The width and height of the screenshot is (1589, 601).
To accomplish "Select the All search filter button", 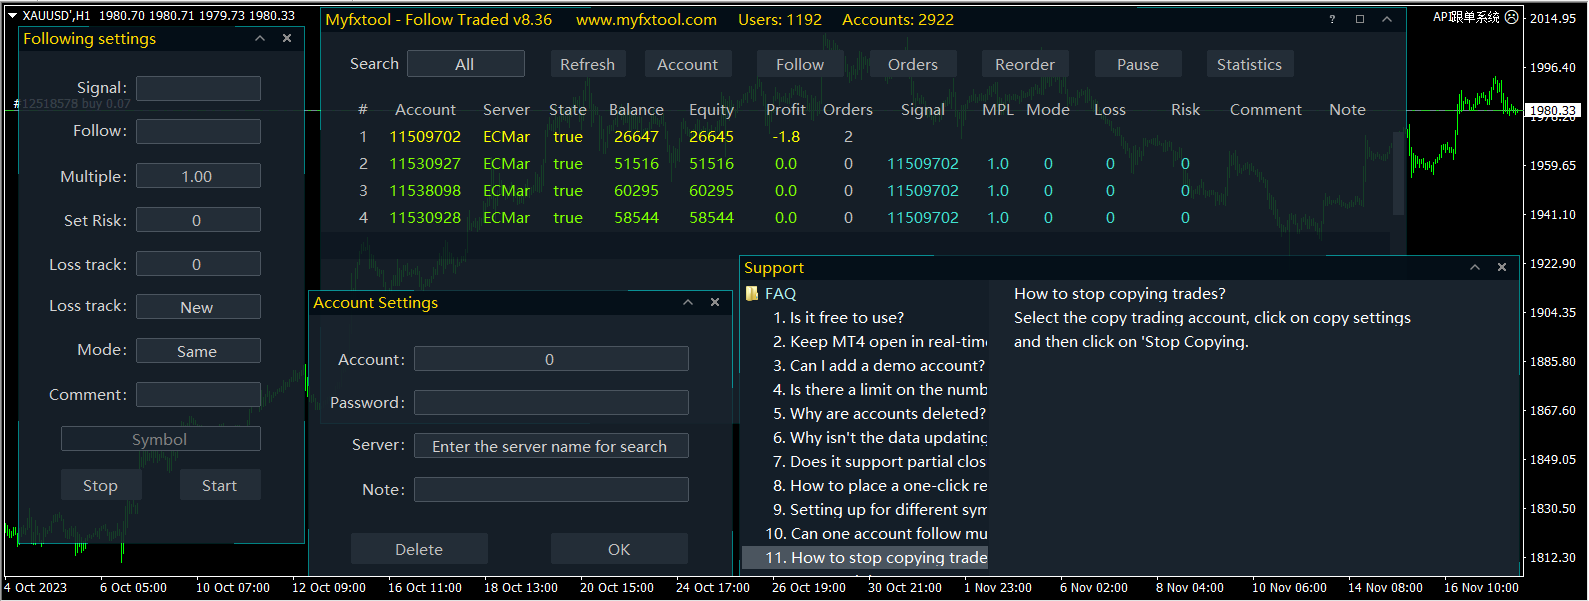I will click(x=465, y=64).
